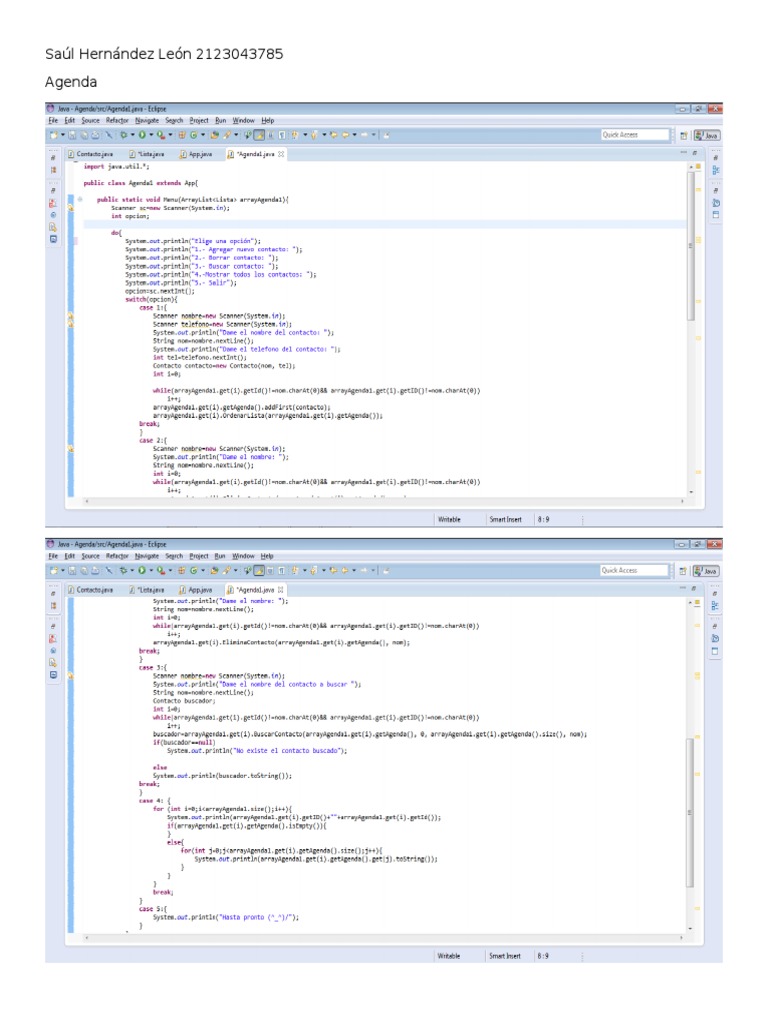Click the green Run button in lower Eclipse toolbar

pos(142,570)
